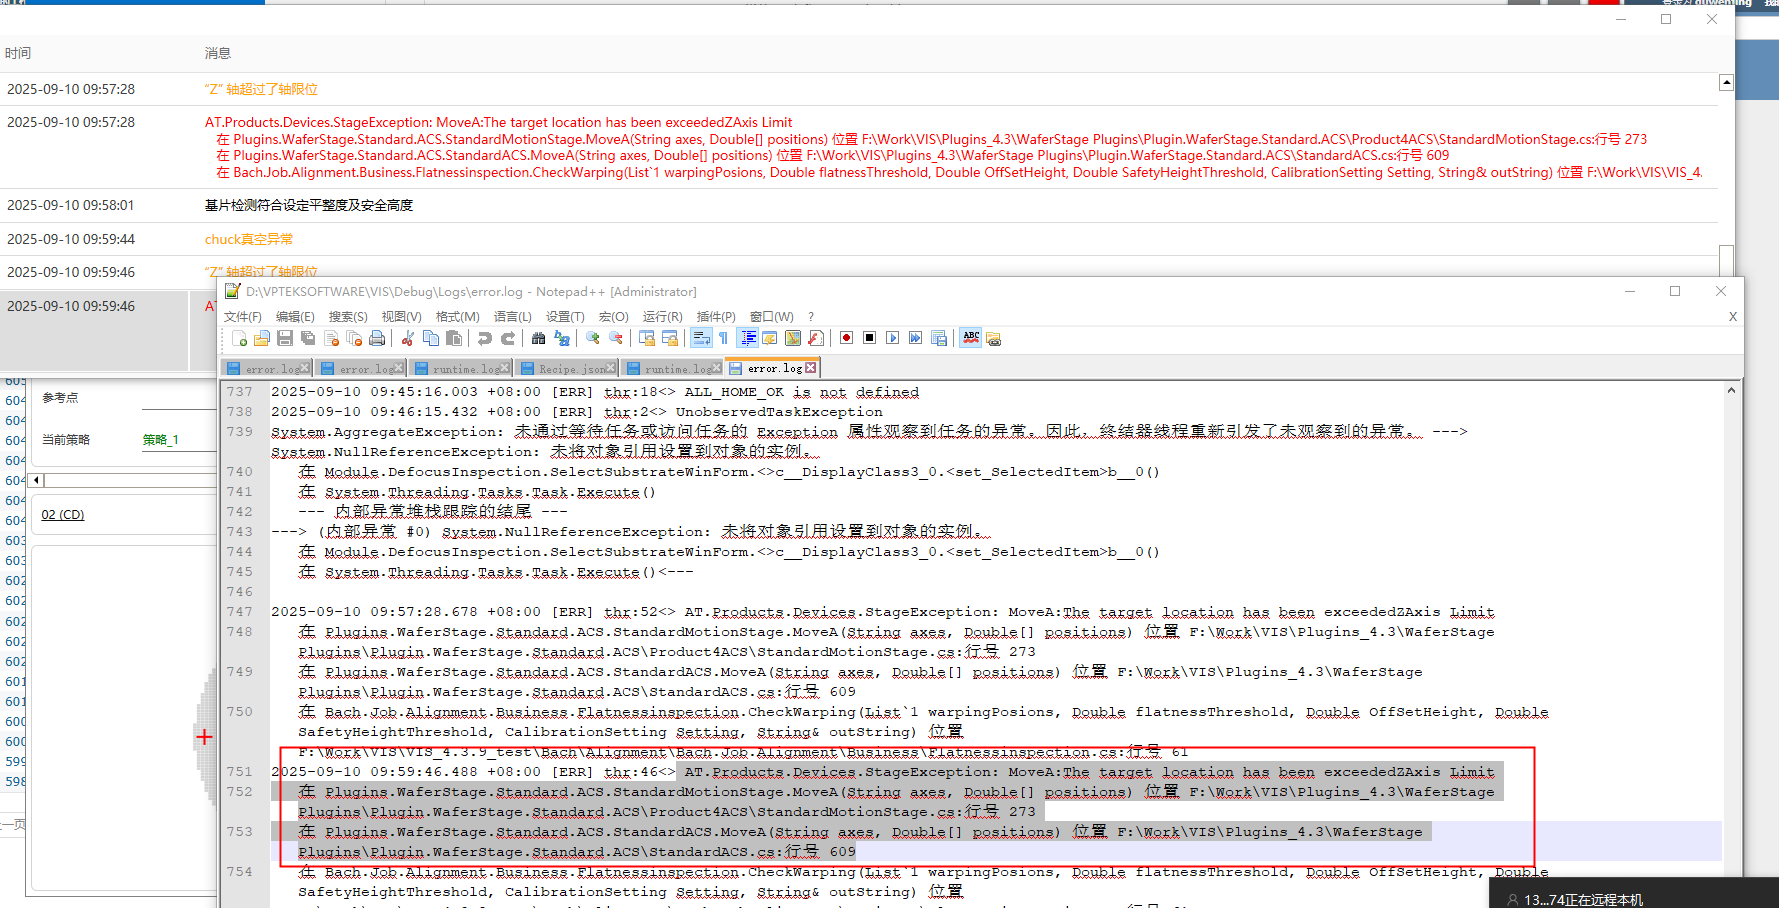Image resolution: width=1779 pixels, height=908 pixels.
Task: Toggle word wrap in the toolbar
Action: [701, 338]
